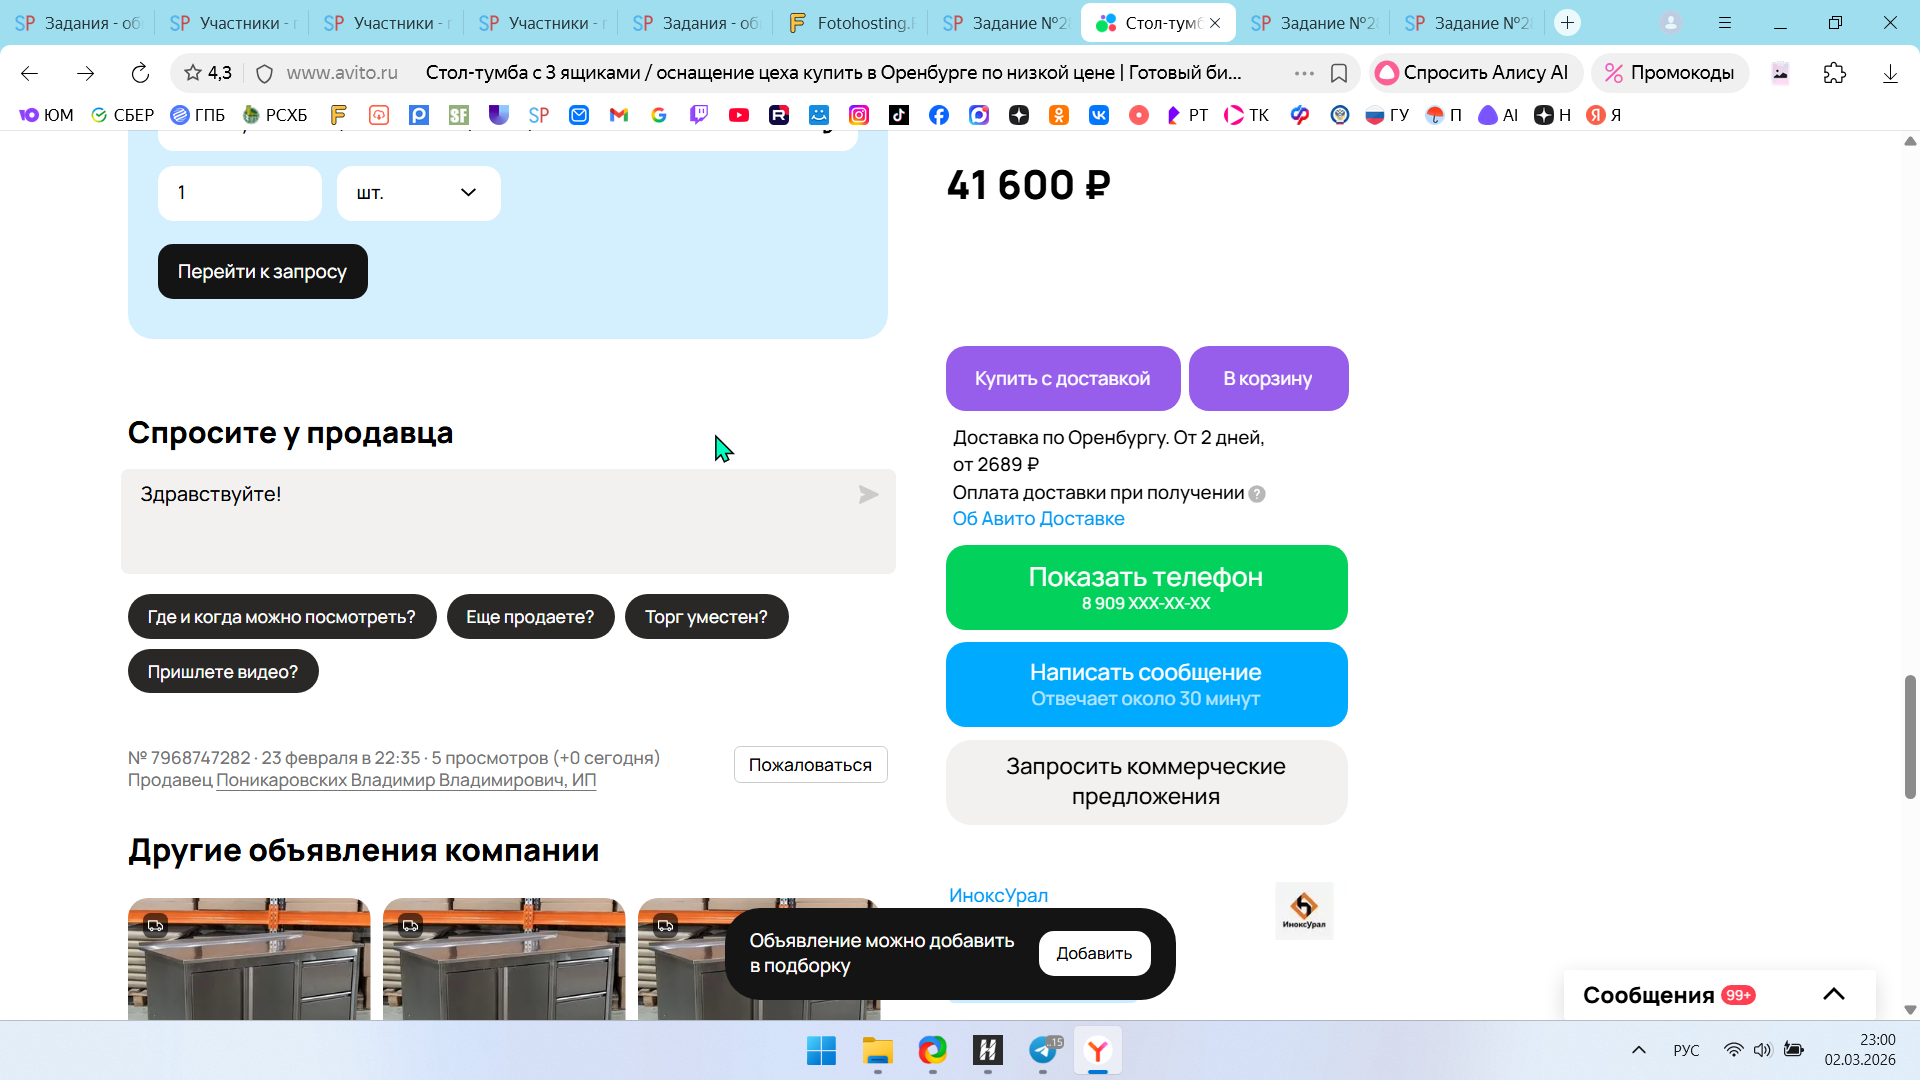1920x1080 pixels.
Task: Expand the шт. unit dropdown
Action: point(418,193)
